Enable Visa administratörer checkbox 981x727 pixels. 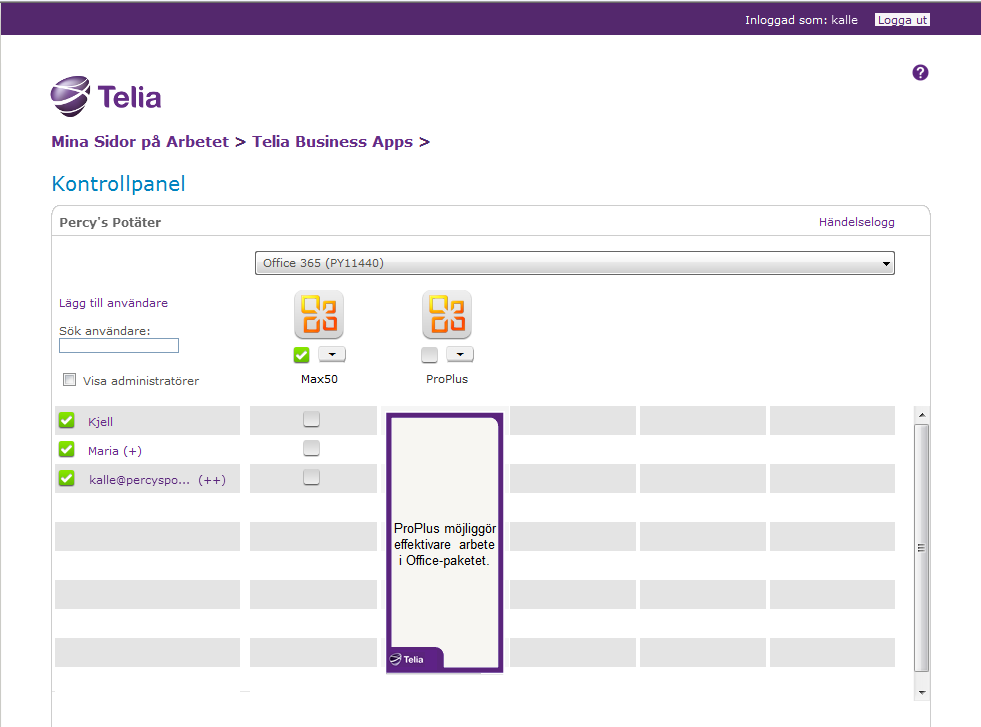click(x=69, y=380)
